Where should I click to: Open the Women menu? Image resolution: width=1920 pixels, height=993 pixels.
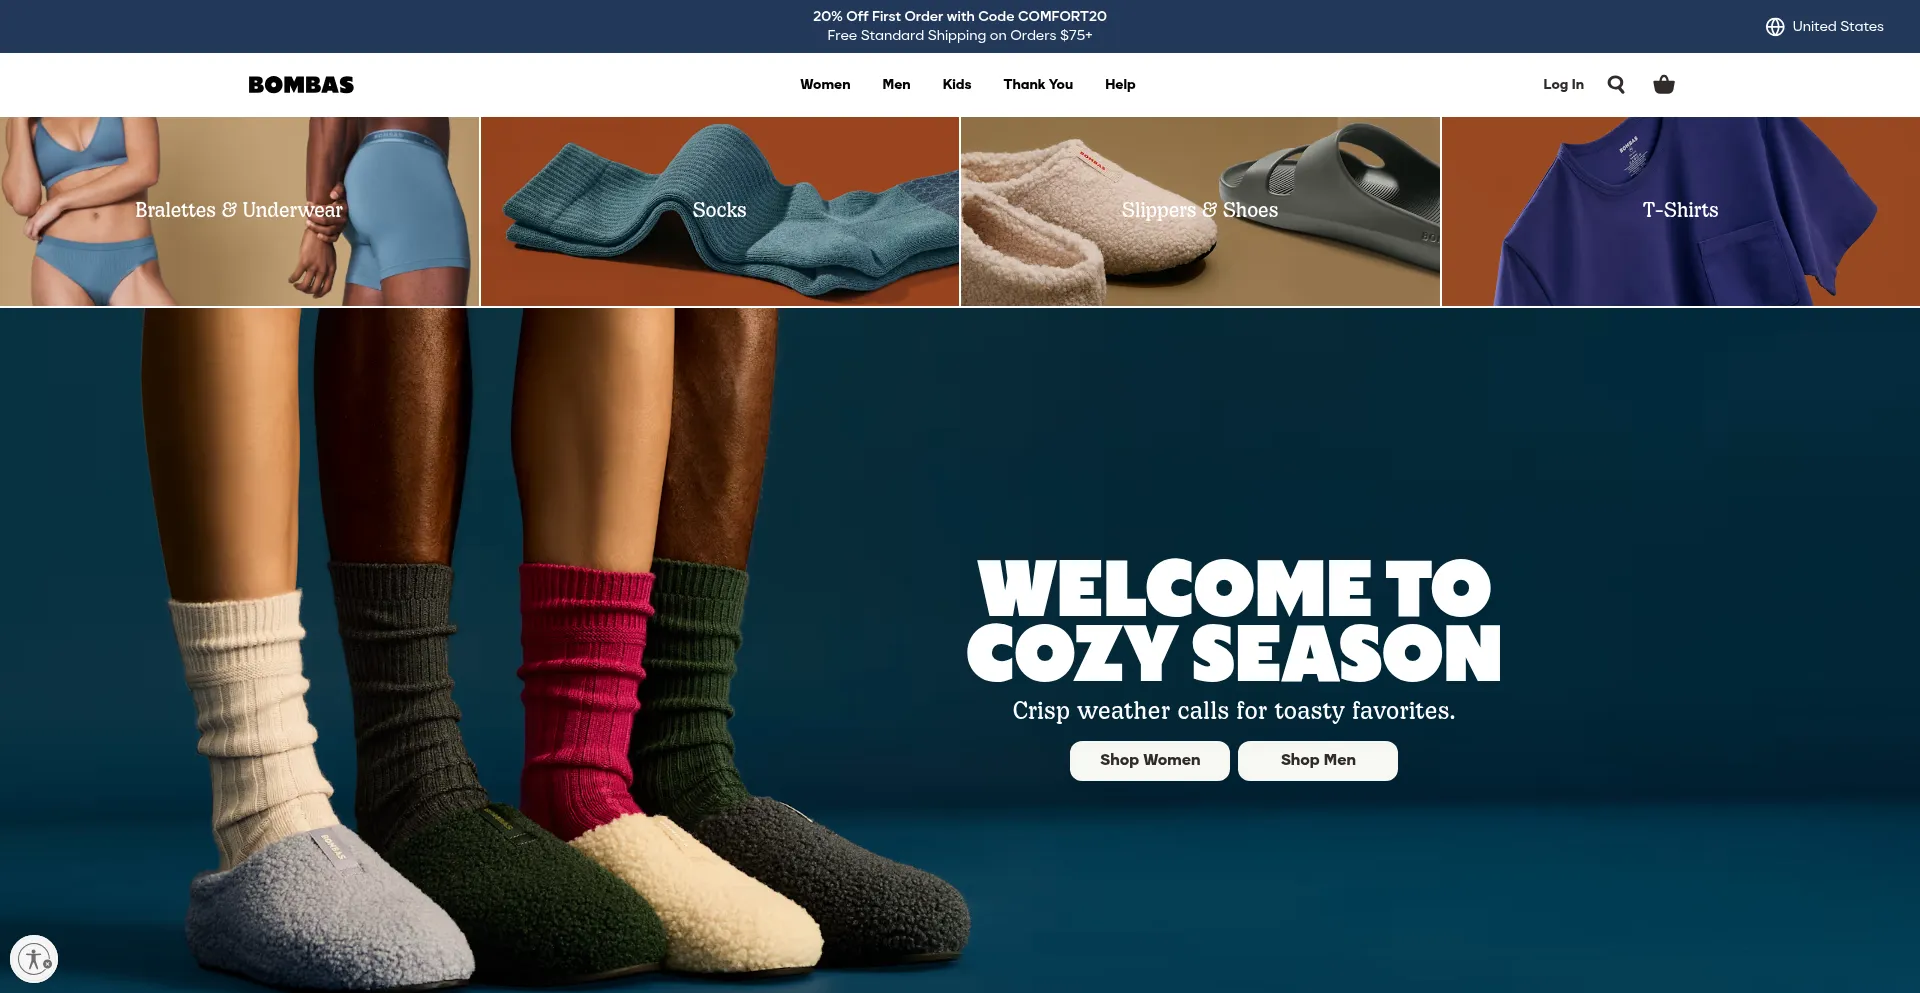825,85
